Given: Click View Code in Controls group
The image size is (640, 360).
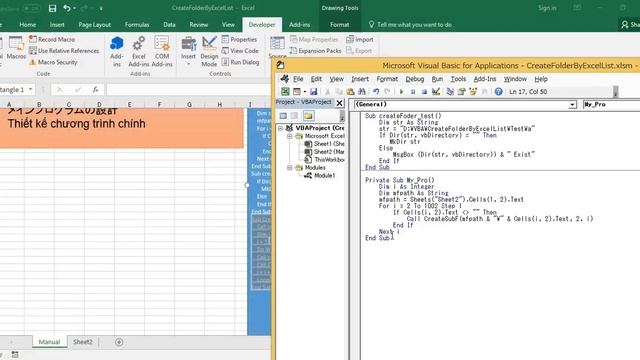Looking at the screenshot, I should click(x=240, y=51).
